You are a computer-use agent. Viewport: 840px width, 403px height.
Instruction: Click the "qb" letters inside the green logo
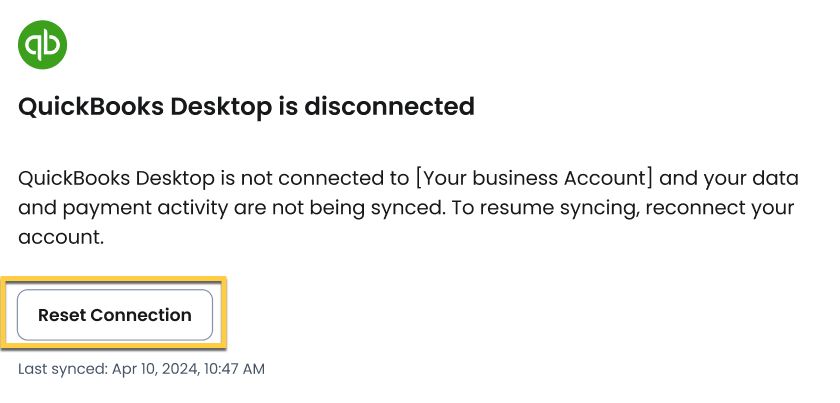42,45
